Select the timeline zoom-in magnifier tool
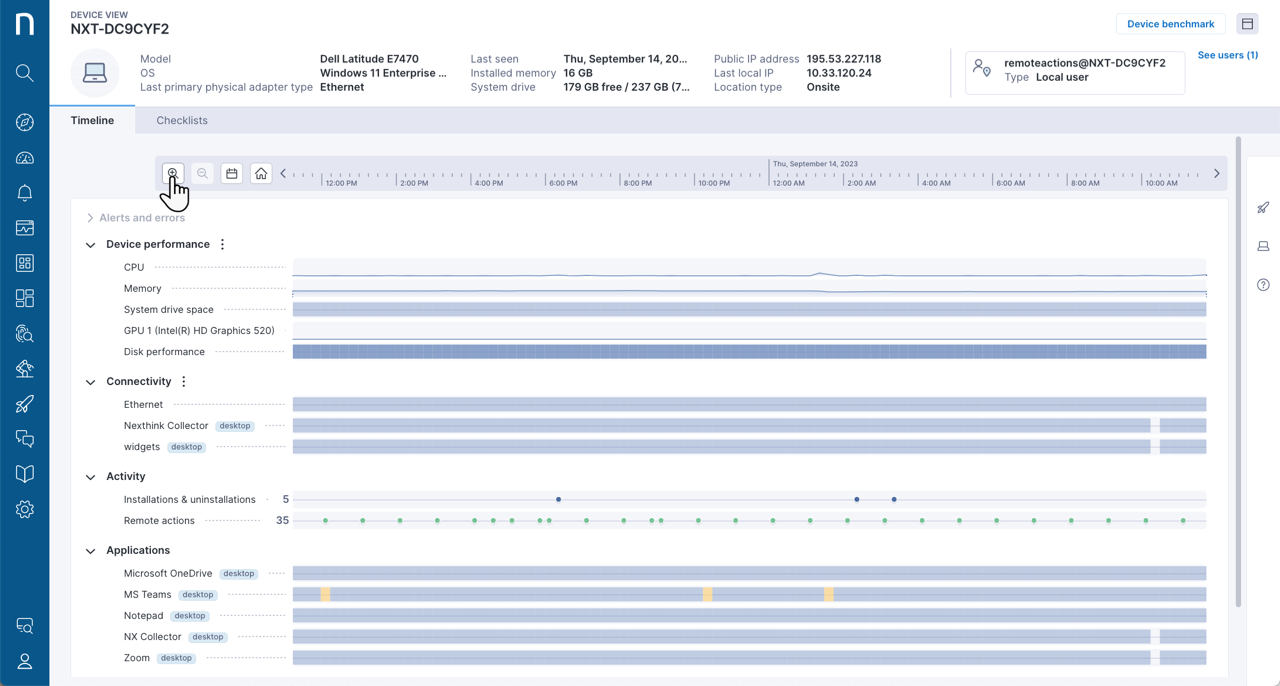The width and height of the screenshot is (1280, 686). coord(173,172)
